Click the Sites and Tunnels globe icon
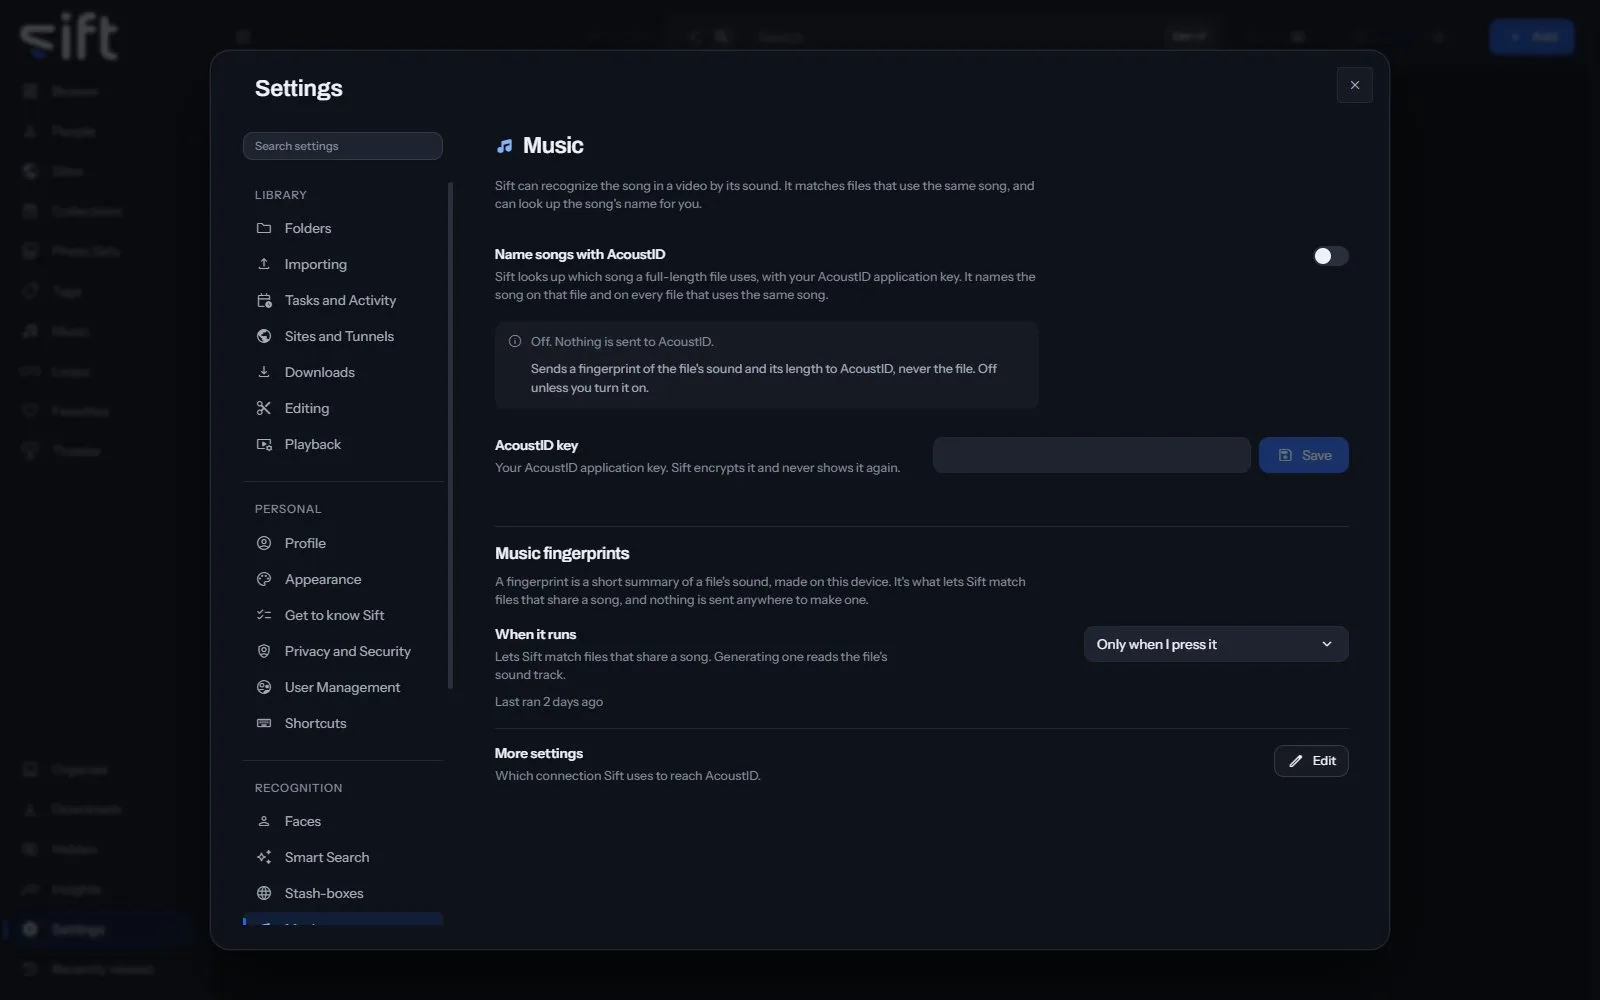Screen dimensions: 1600x1000 tap(264, 336)
